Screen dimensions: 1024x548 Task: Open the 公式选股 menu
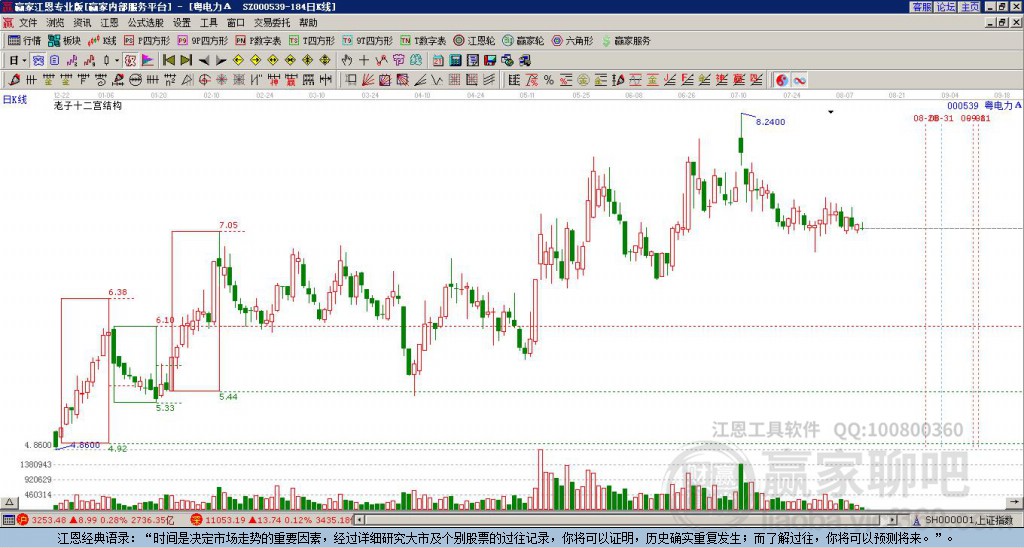[145, 23]
